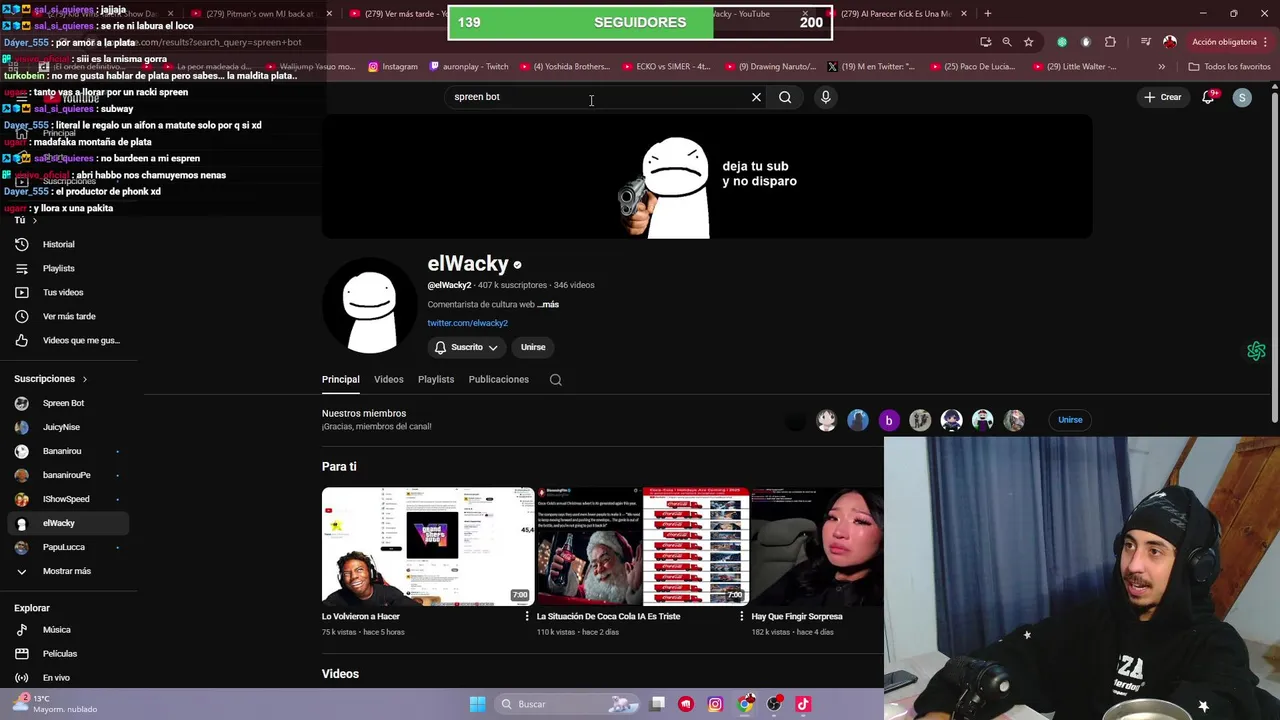Show more bookmarks with the overflow chevron
Image resolution: width=1280 pixels, height=720 pixels.
1161,67
